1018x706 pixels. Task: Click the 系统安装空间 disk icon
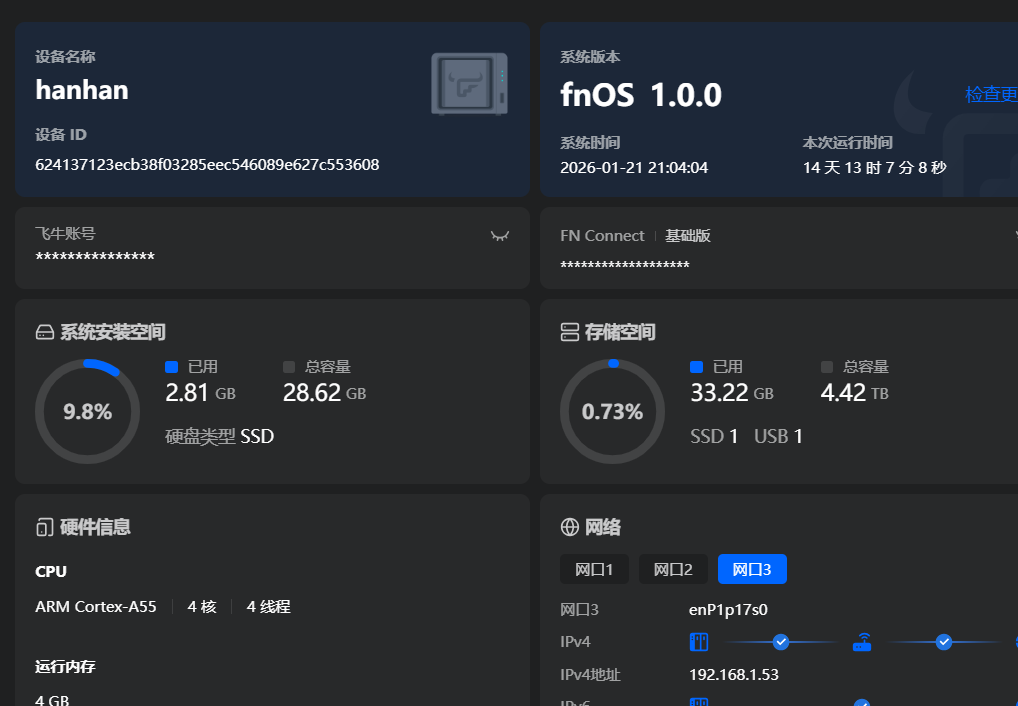[x=44, y=332]
